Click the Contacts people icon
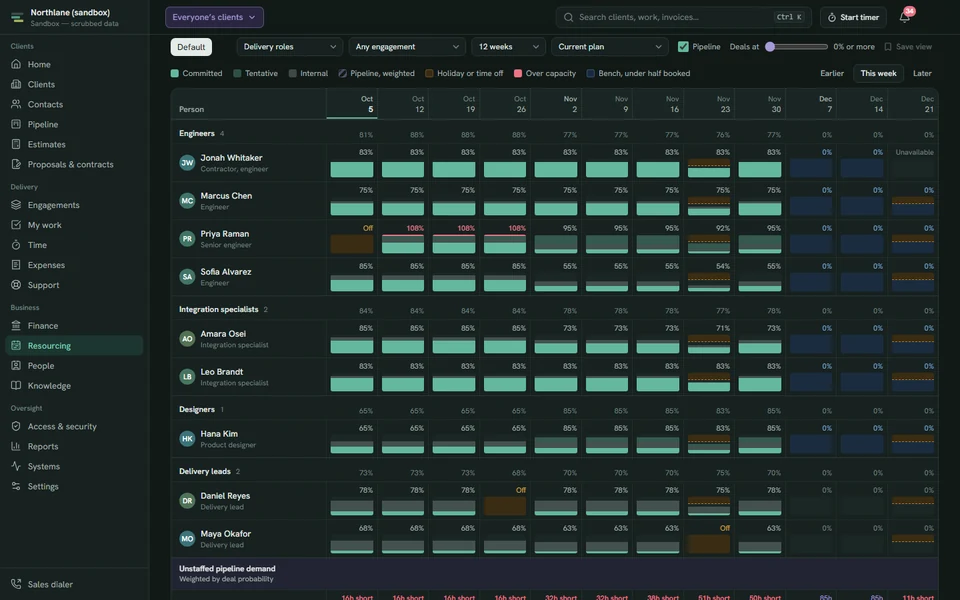The image size is (960, 600). tap(16, 104)
